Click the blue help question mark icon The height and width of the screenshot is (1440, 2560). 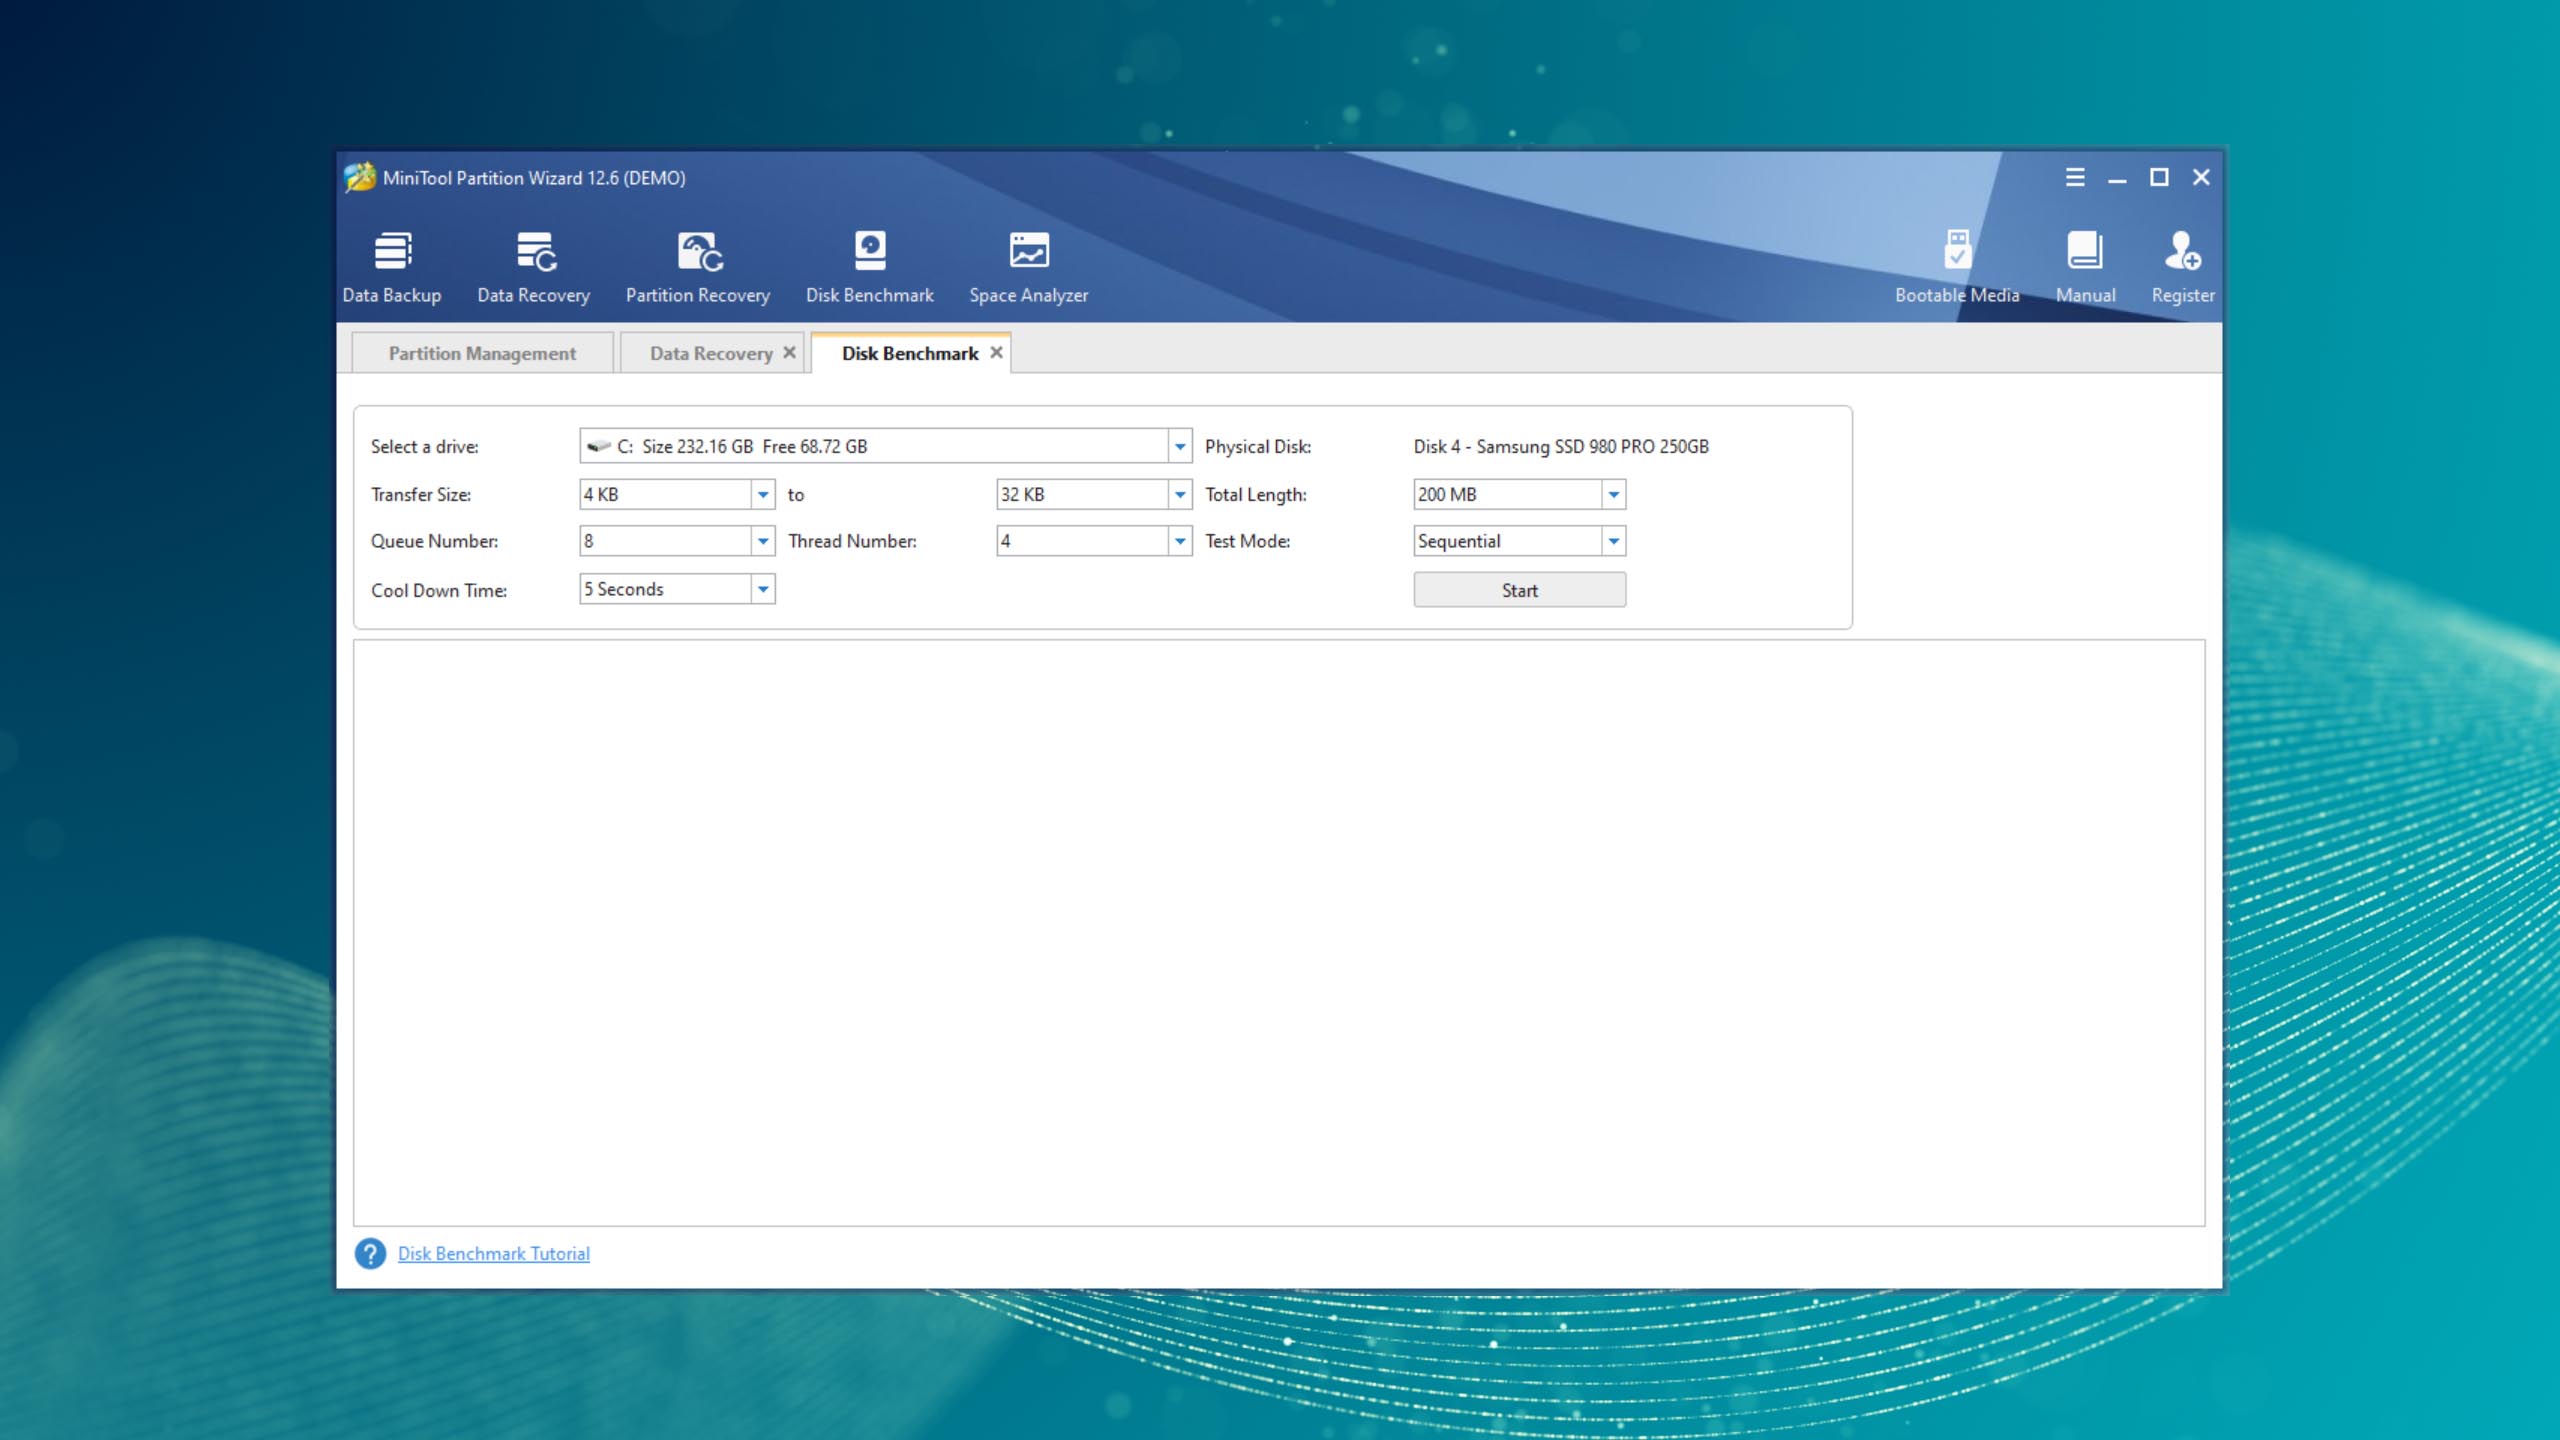370,1253
